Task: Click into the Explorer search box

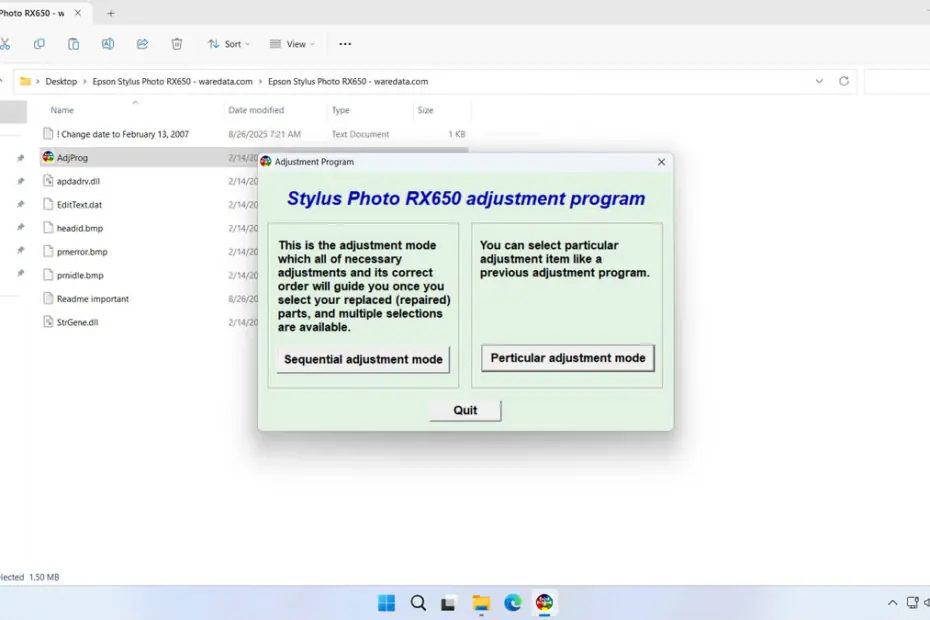Action: pyautogui.click(x=897, y=81)
